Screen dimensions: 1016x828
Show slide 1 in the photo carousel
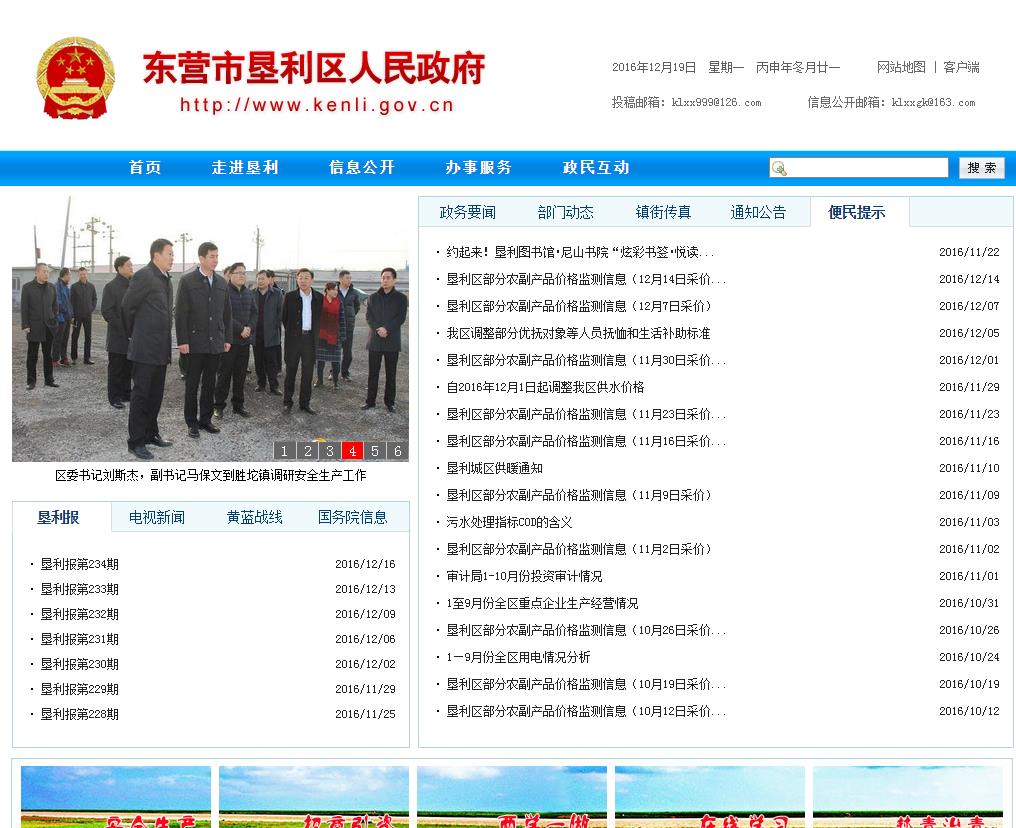[284, 451]
